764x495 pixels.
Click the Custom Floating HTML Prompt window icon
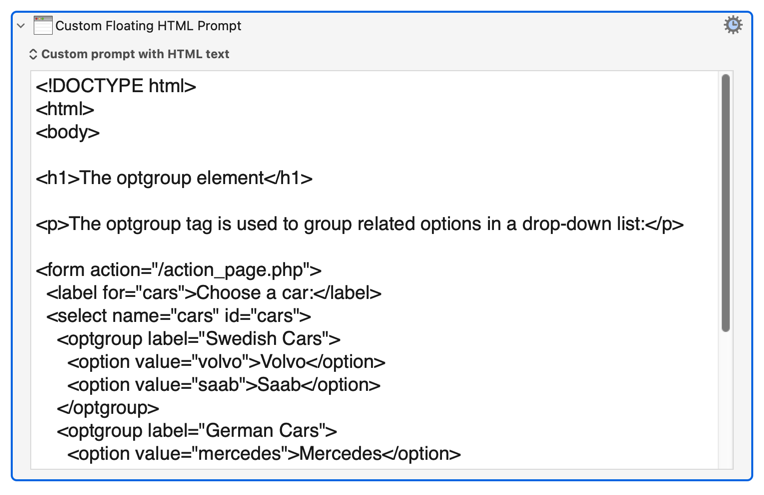click(42, 25)
